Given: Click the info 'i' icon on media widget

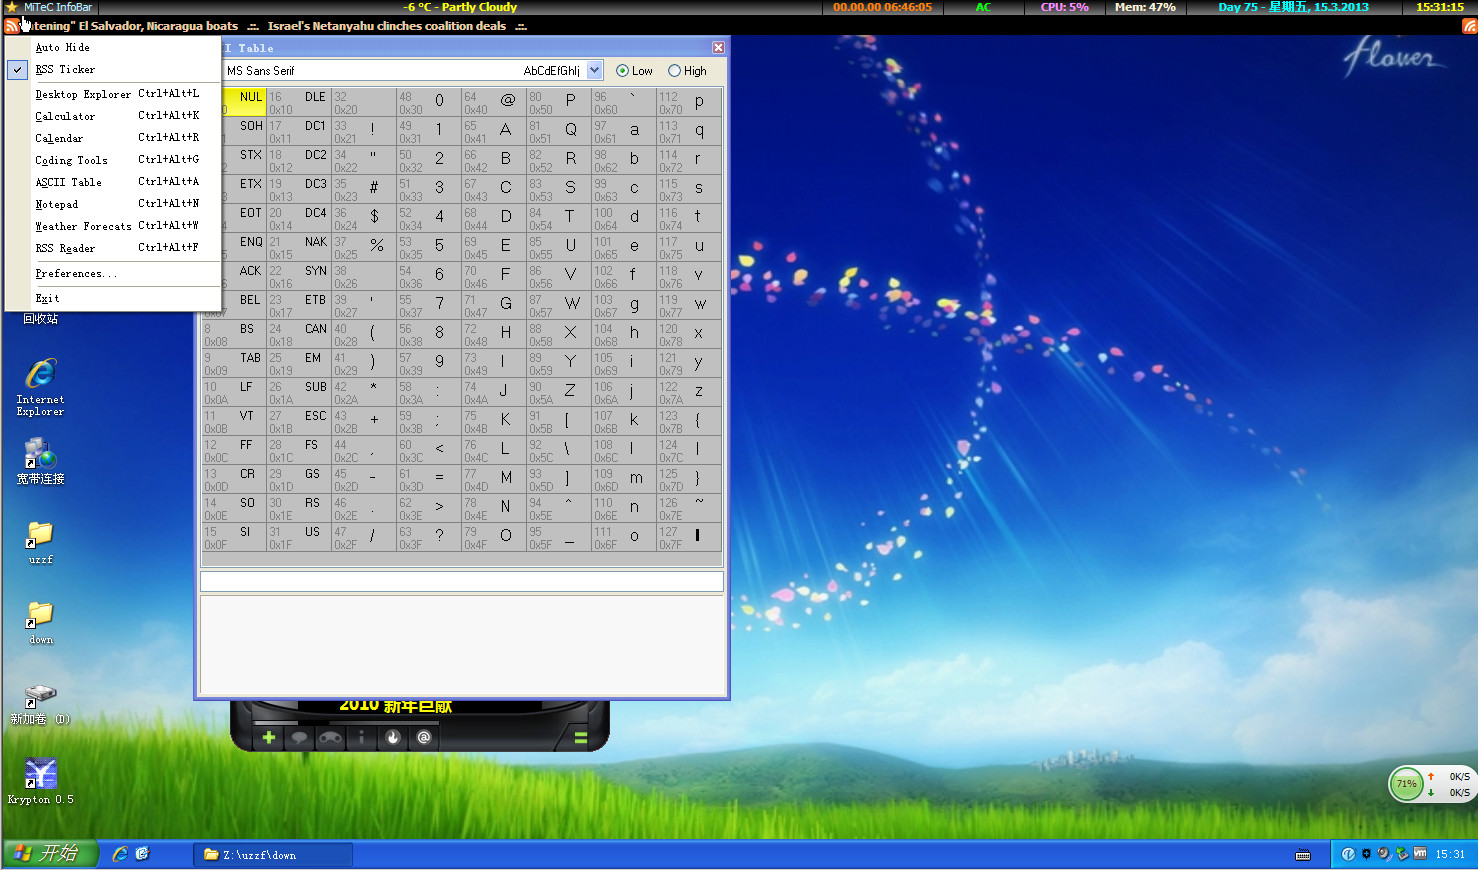Looking at the screenshot, I should point(361,738).
